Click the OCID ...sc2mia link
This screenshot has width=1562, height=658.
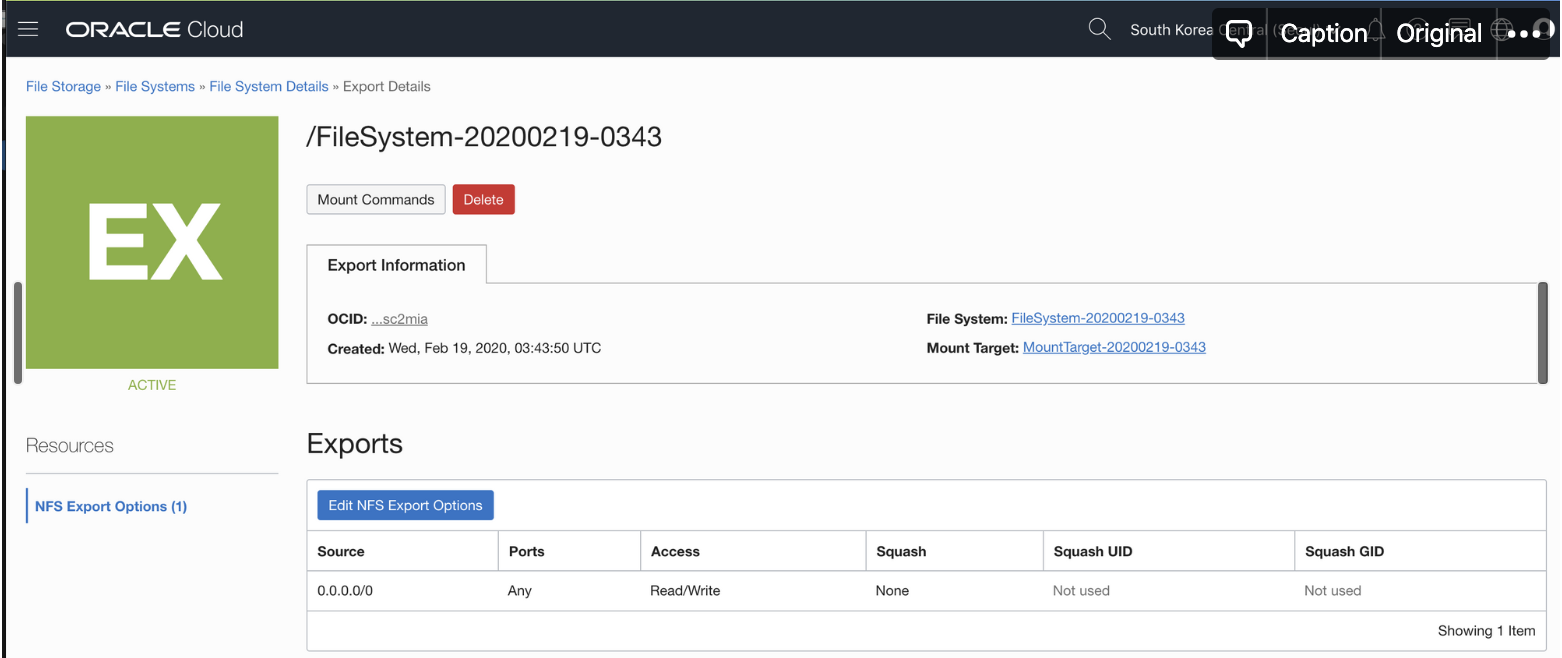(x=399, y=319)
